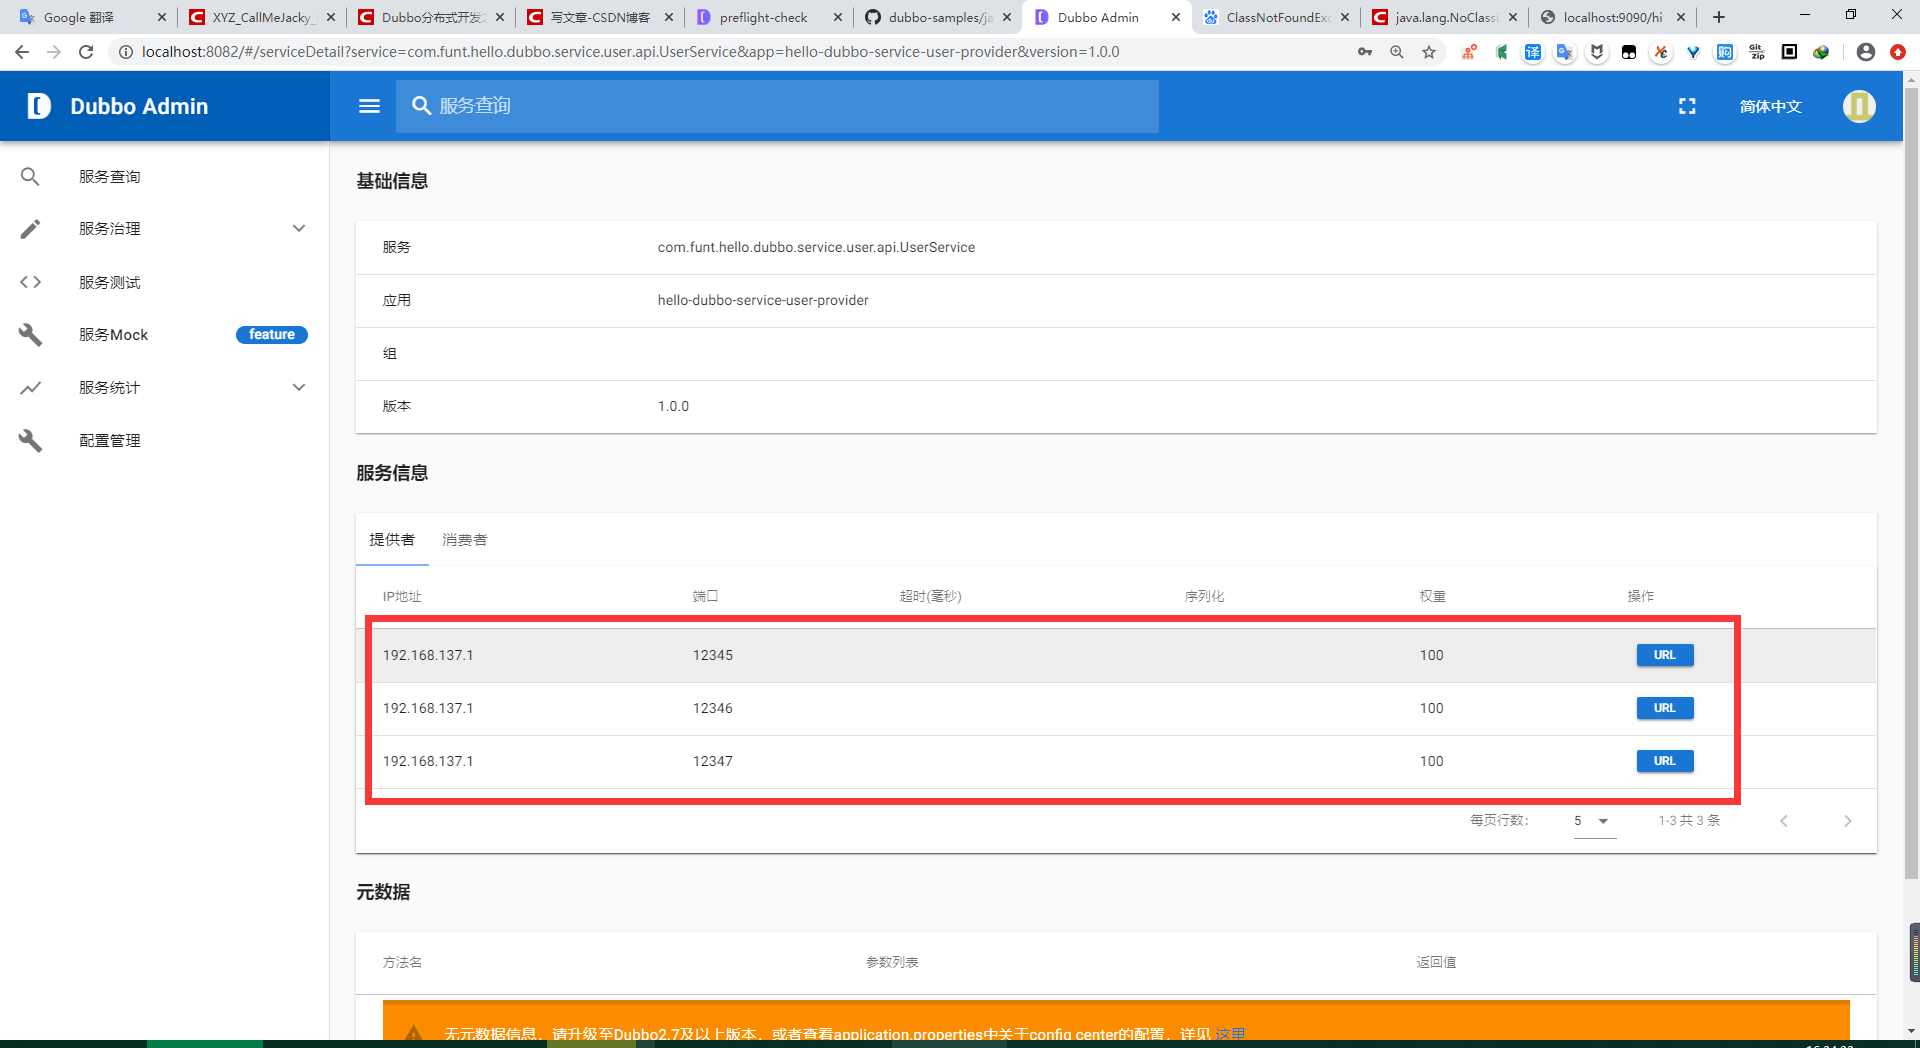Screen dimensions: 1920x1048
Task: Sort by the 权重 column header
Action: 1432,597
